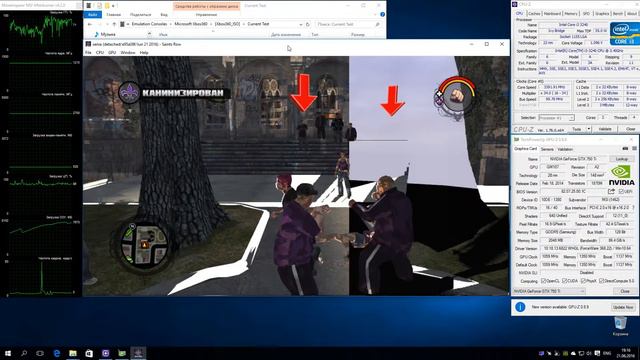Click Microsoft Xbox360 in Explorer breadcrumb

[x=191, y=24]
